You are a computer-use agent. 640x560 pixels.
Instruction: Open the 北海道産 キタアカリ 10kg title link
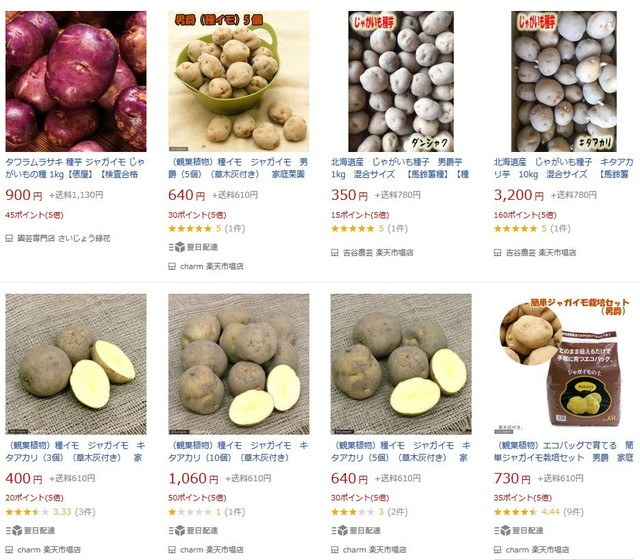pos(563,168)
